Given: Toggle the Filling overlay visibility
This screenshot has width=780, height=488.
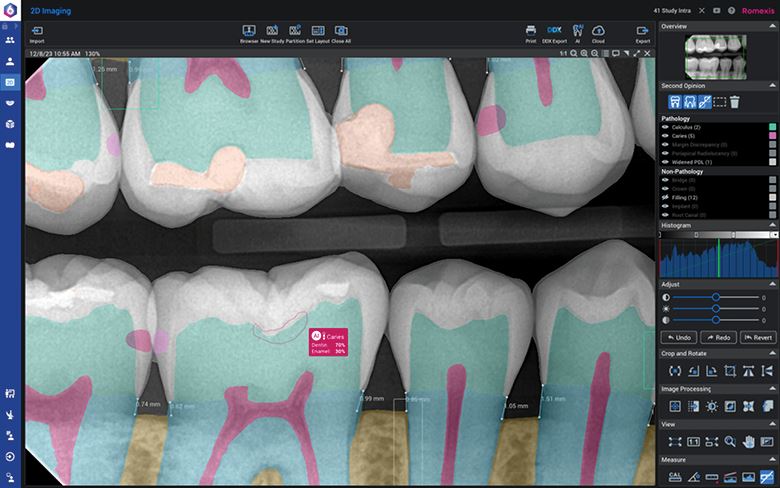Looking at the screenshot, I should point(666,197).
